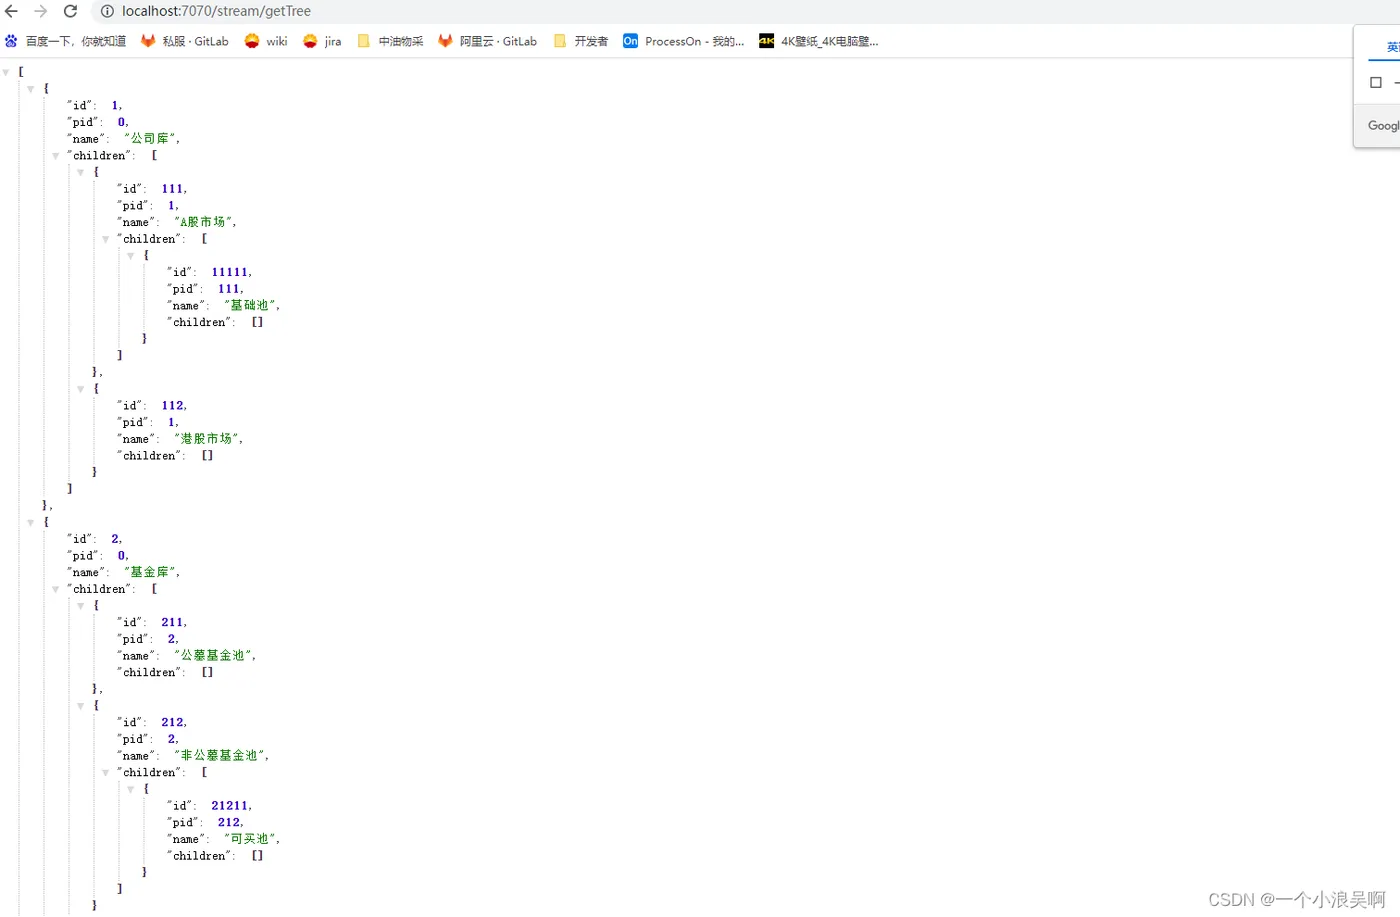1400x917 pixels.
Task: Collapse the object with id 211
Action: point(81,606)
